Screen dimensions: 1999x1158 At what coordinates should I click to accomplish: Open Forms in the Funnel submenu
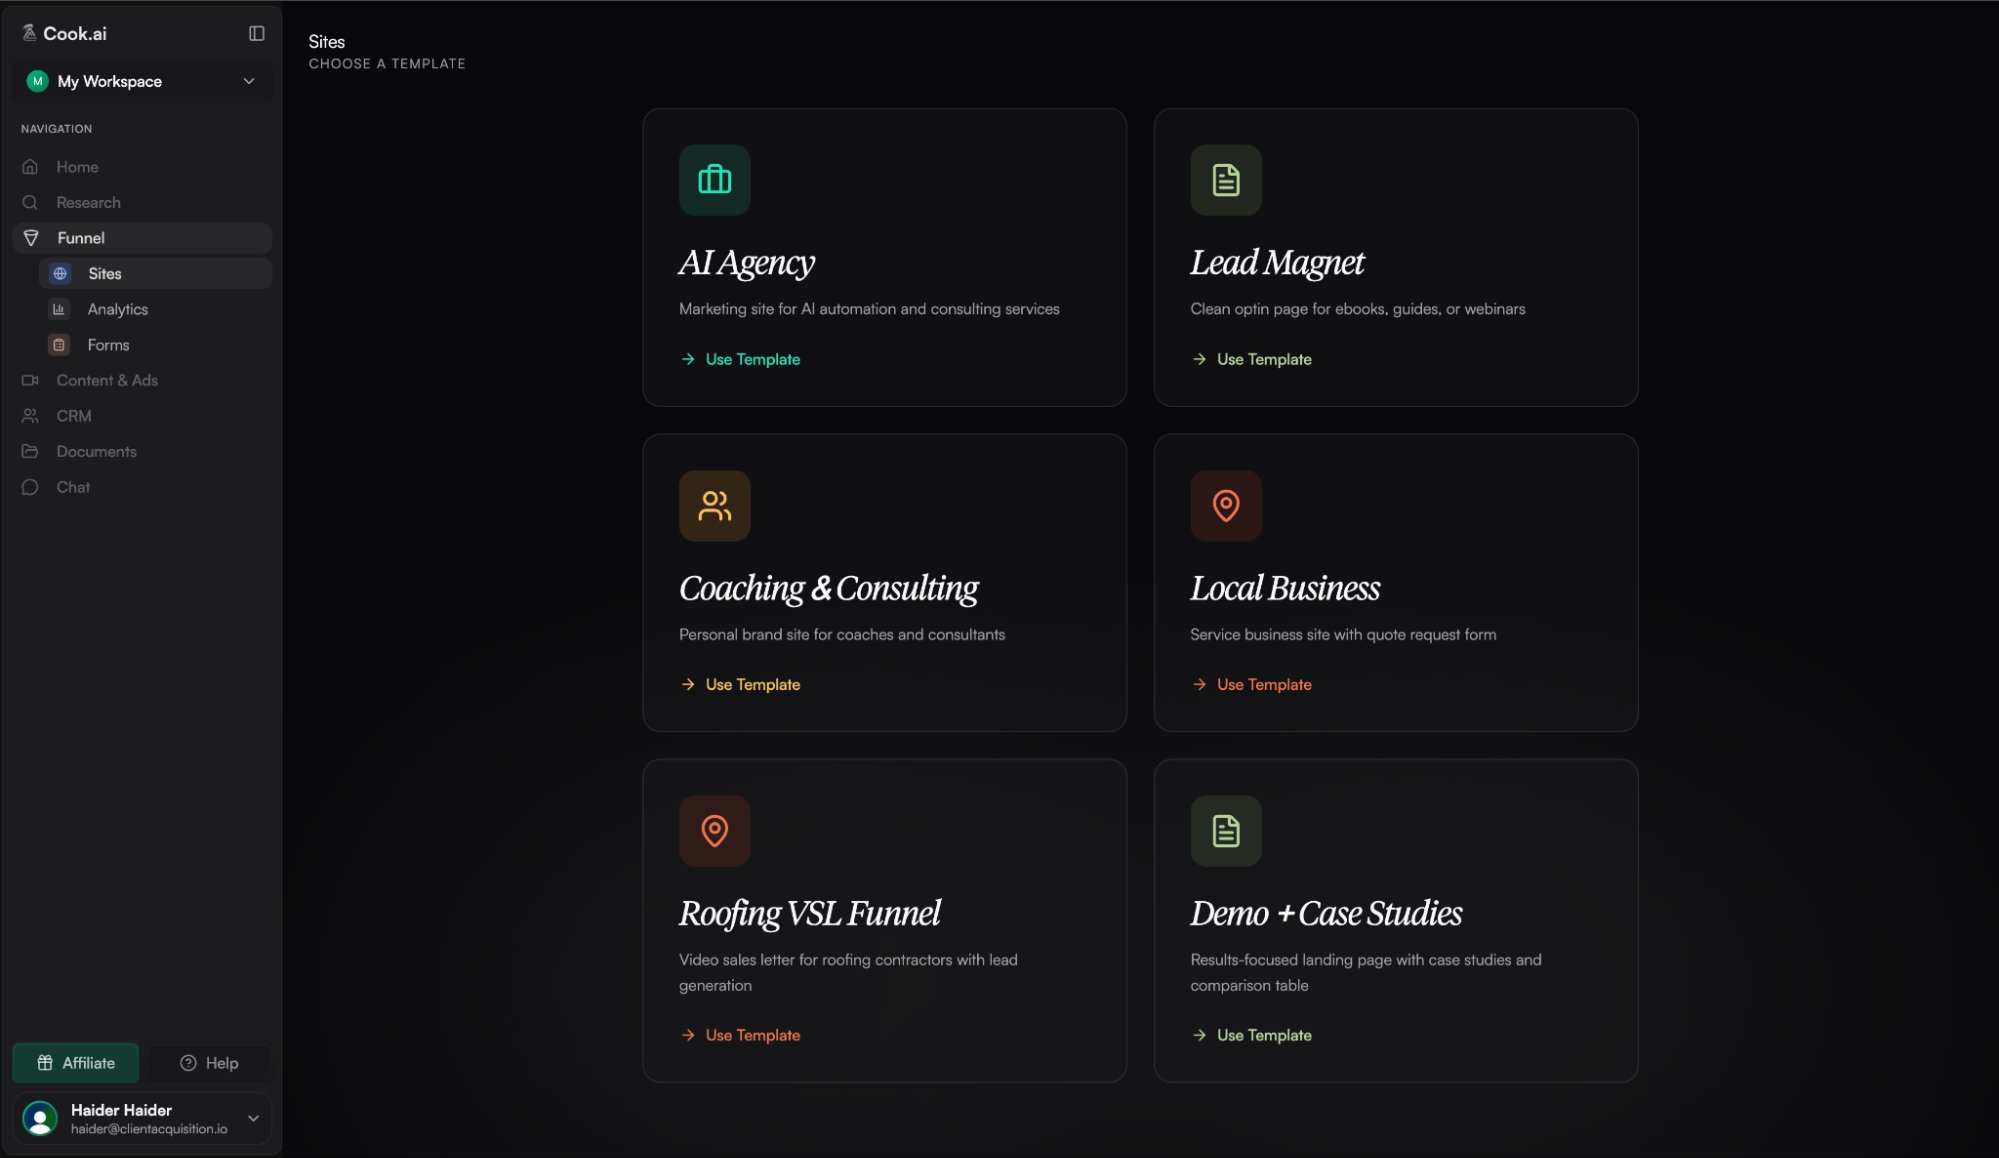coord(108,345)
